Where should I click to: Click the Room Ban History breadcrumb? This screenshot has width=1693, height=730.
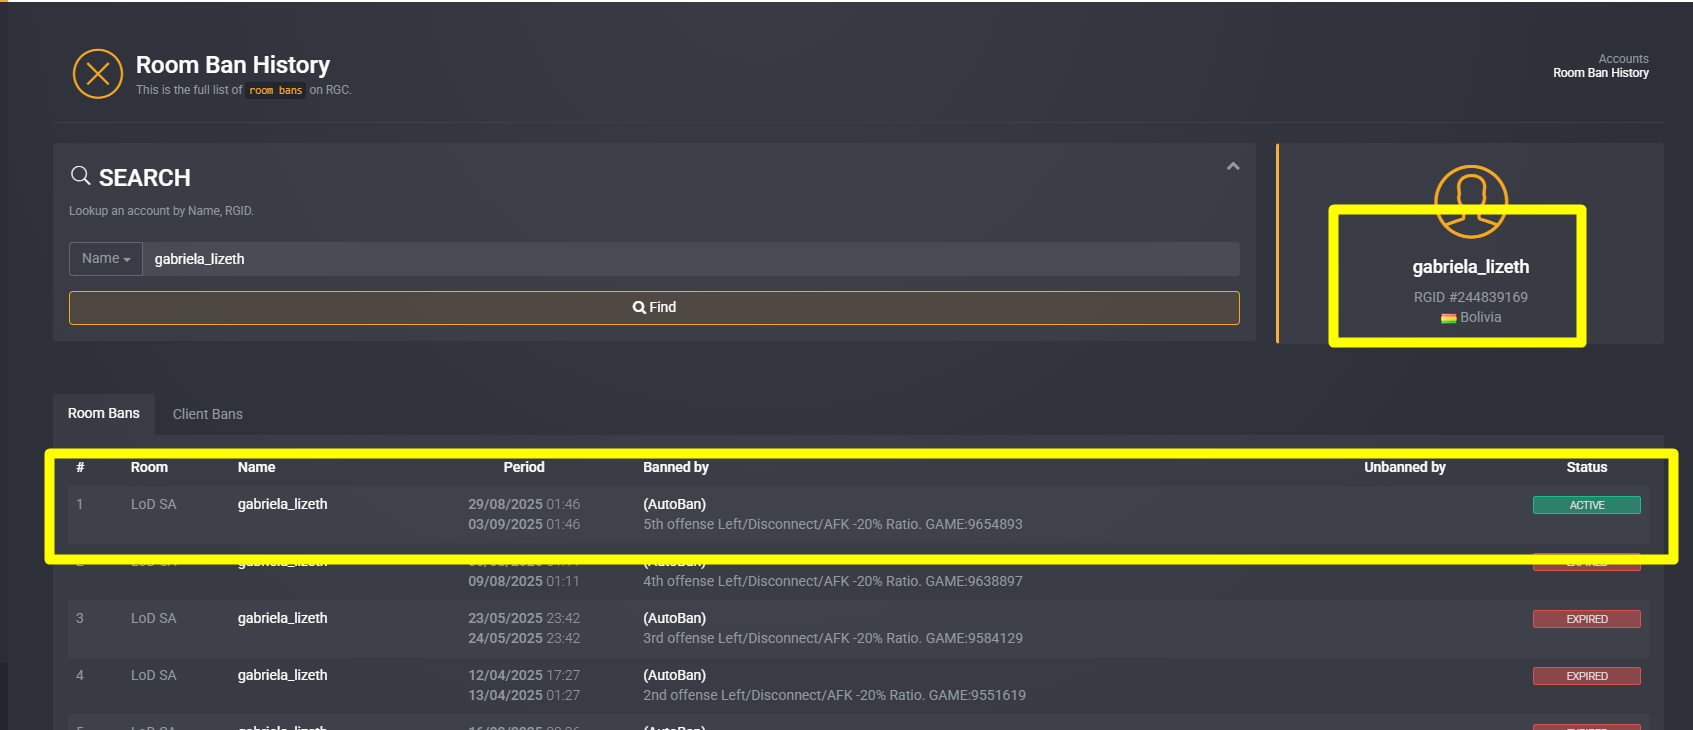click(1601, 73)
